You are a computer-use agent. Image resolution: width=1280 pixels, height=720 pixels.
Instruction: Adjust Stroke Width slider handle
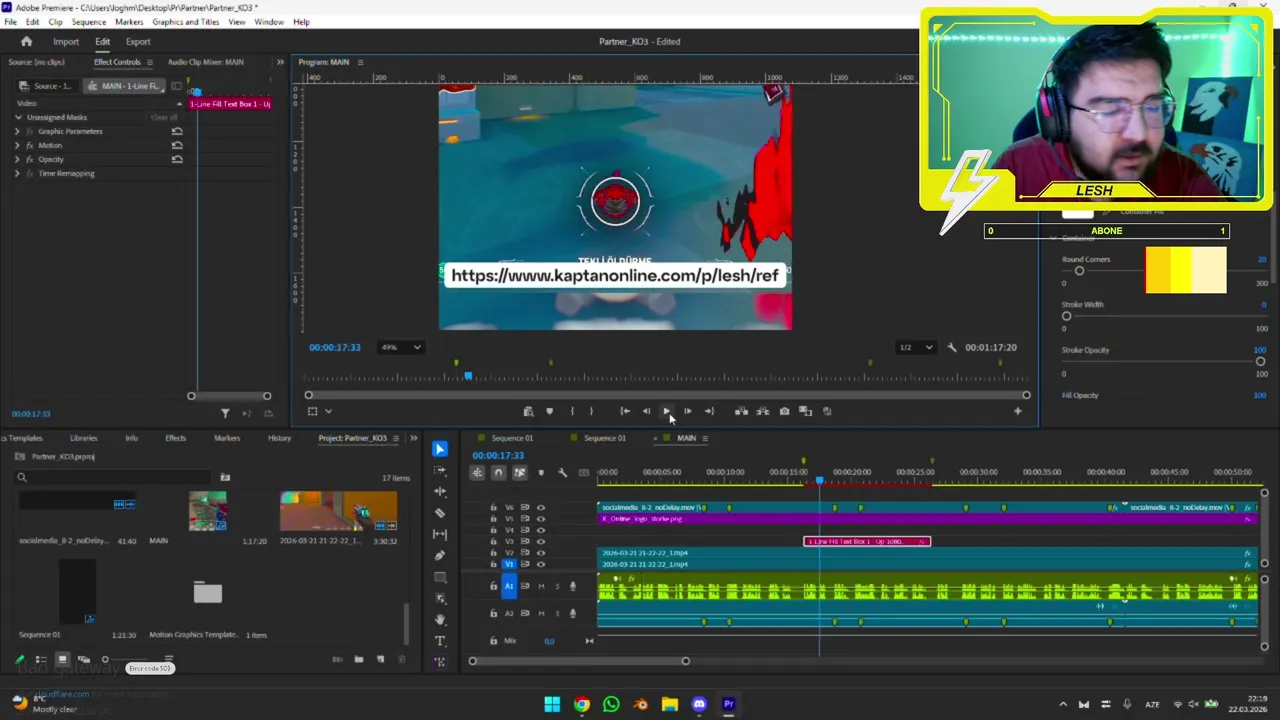coord(1066,316)
